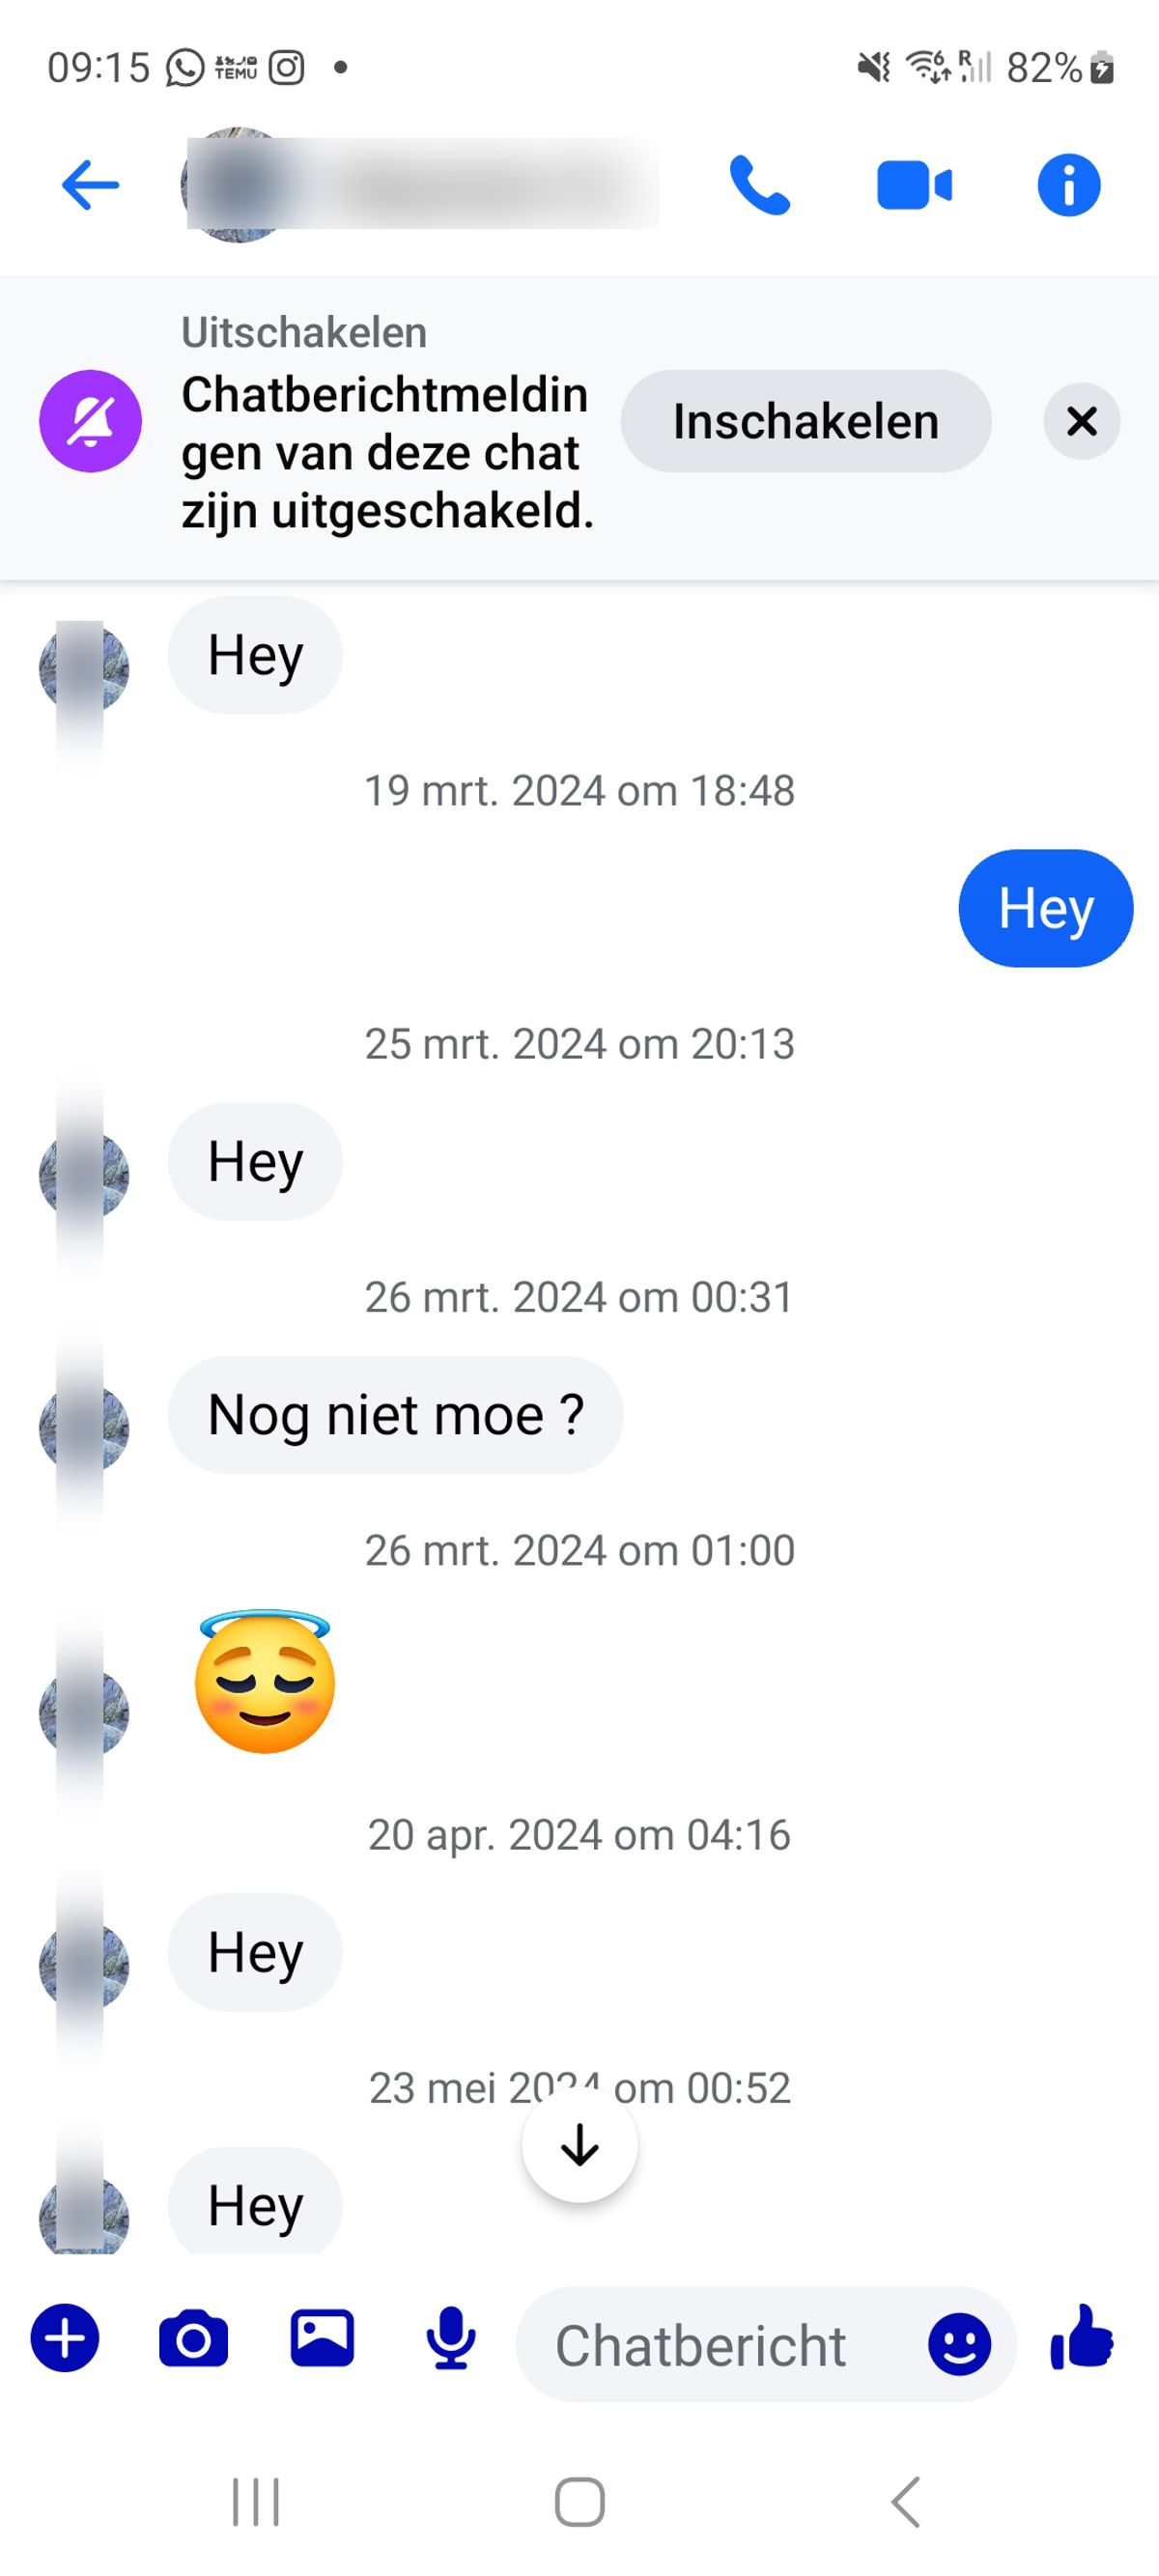Open the photo gallery picker icon
Viewport: 1159px width, 2576px height.
click(322, 2338)
